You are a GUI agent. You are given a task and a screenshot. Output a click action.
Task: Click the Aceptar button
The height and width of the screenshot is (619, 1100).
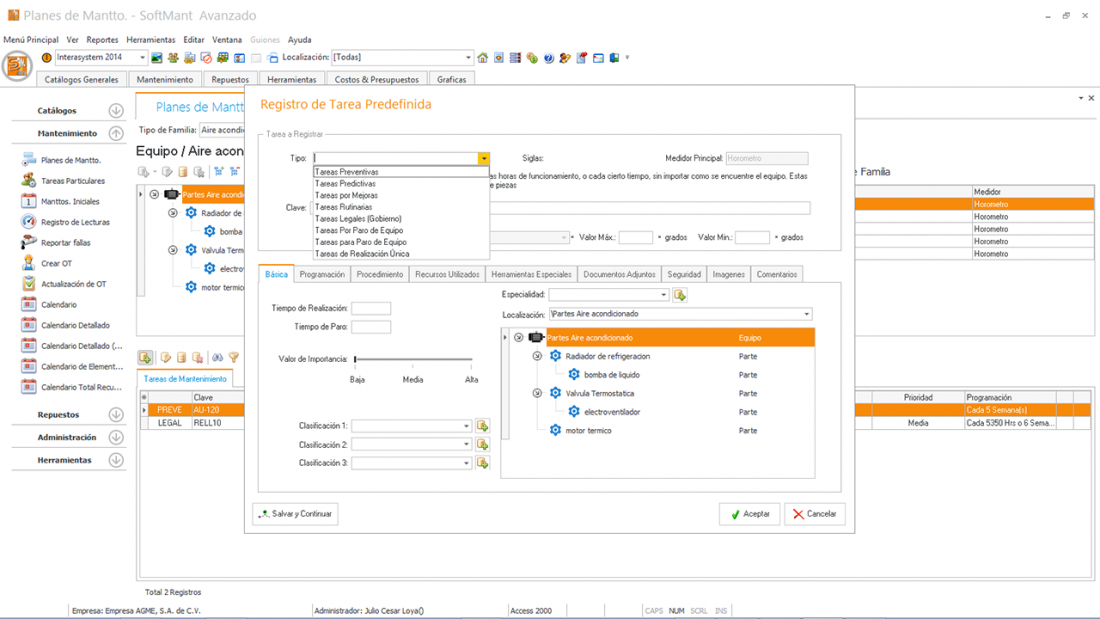(x=749, y=514)
